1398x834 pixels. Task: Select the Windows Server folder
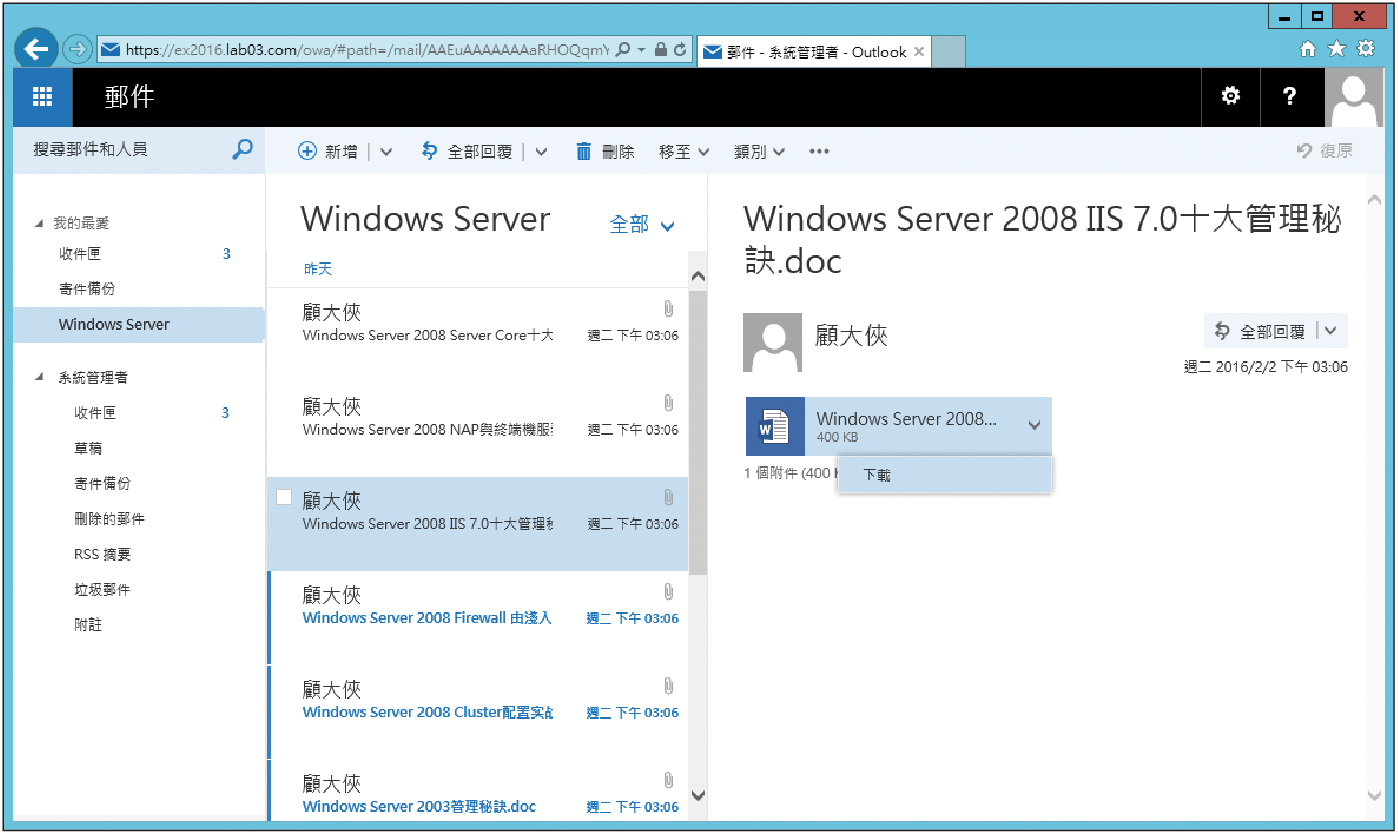tap(139, 324)
